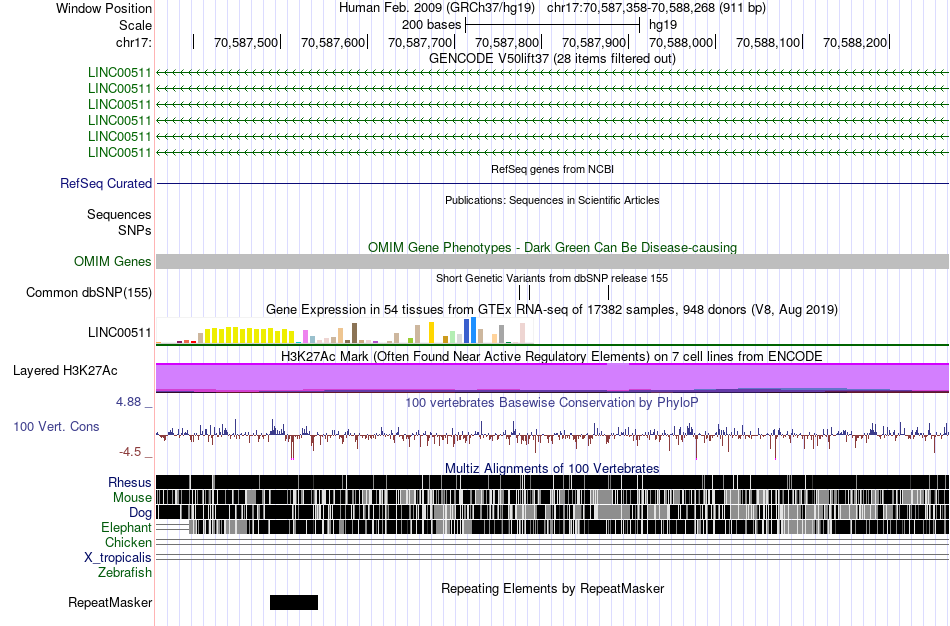Image resolution: width=950 pixels, height=626 pixels.
Task: Open Short Genetic Variants from dbSNP title
Action: (x=552, y=278)
